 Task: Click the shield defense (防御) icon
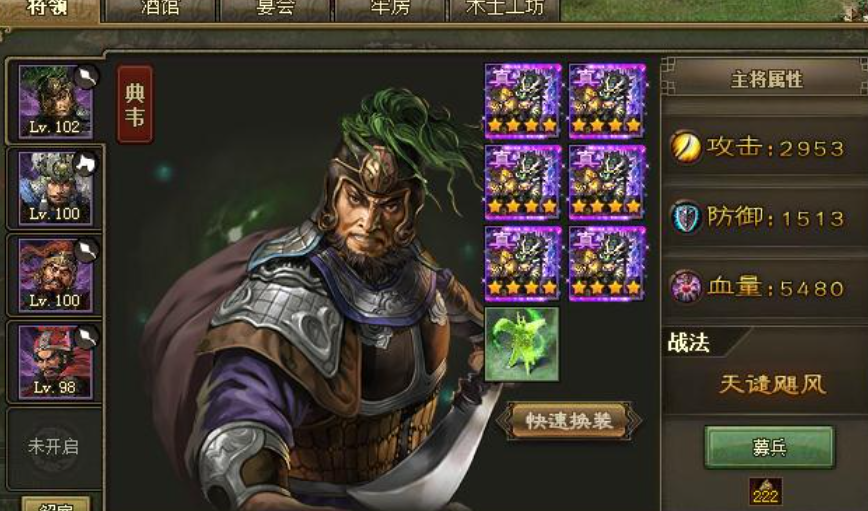[x=685, y=217]
